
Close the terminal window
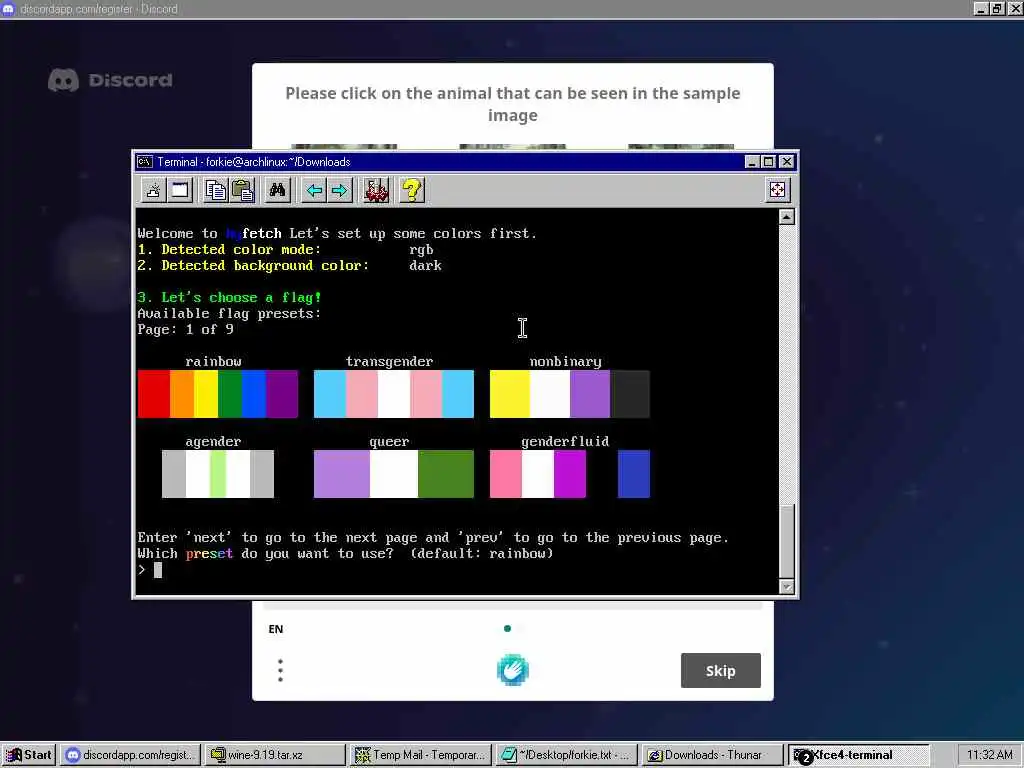point(787,162)
